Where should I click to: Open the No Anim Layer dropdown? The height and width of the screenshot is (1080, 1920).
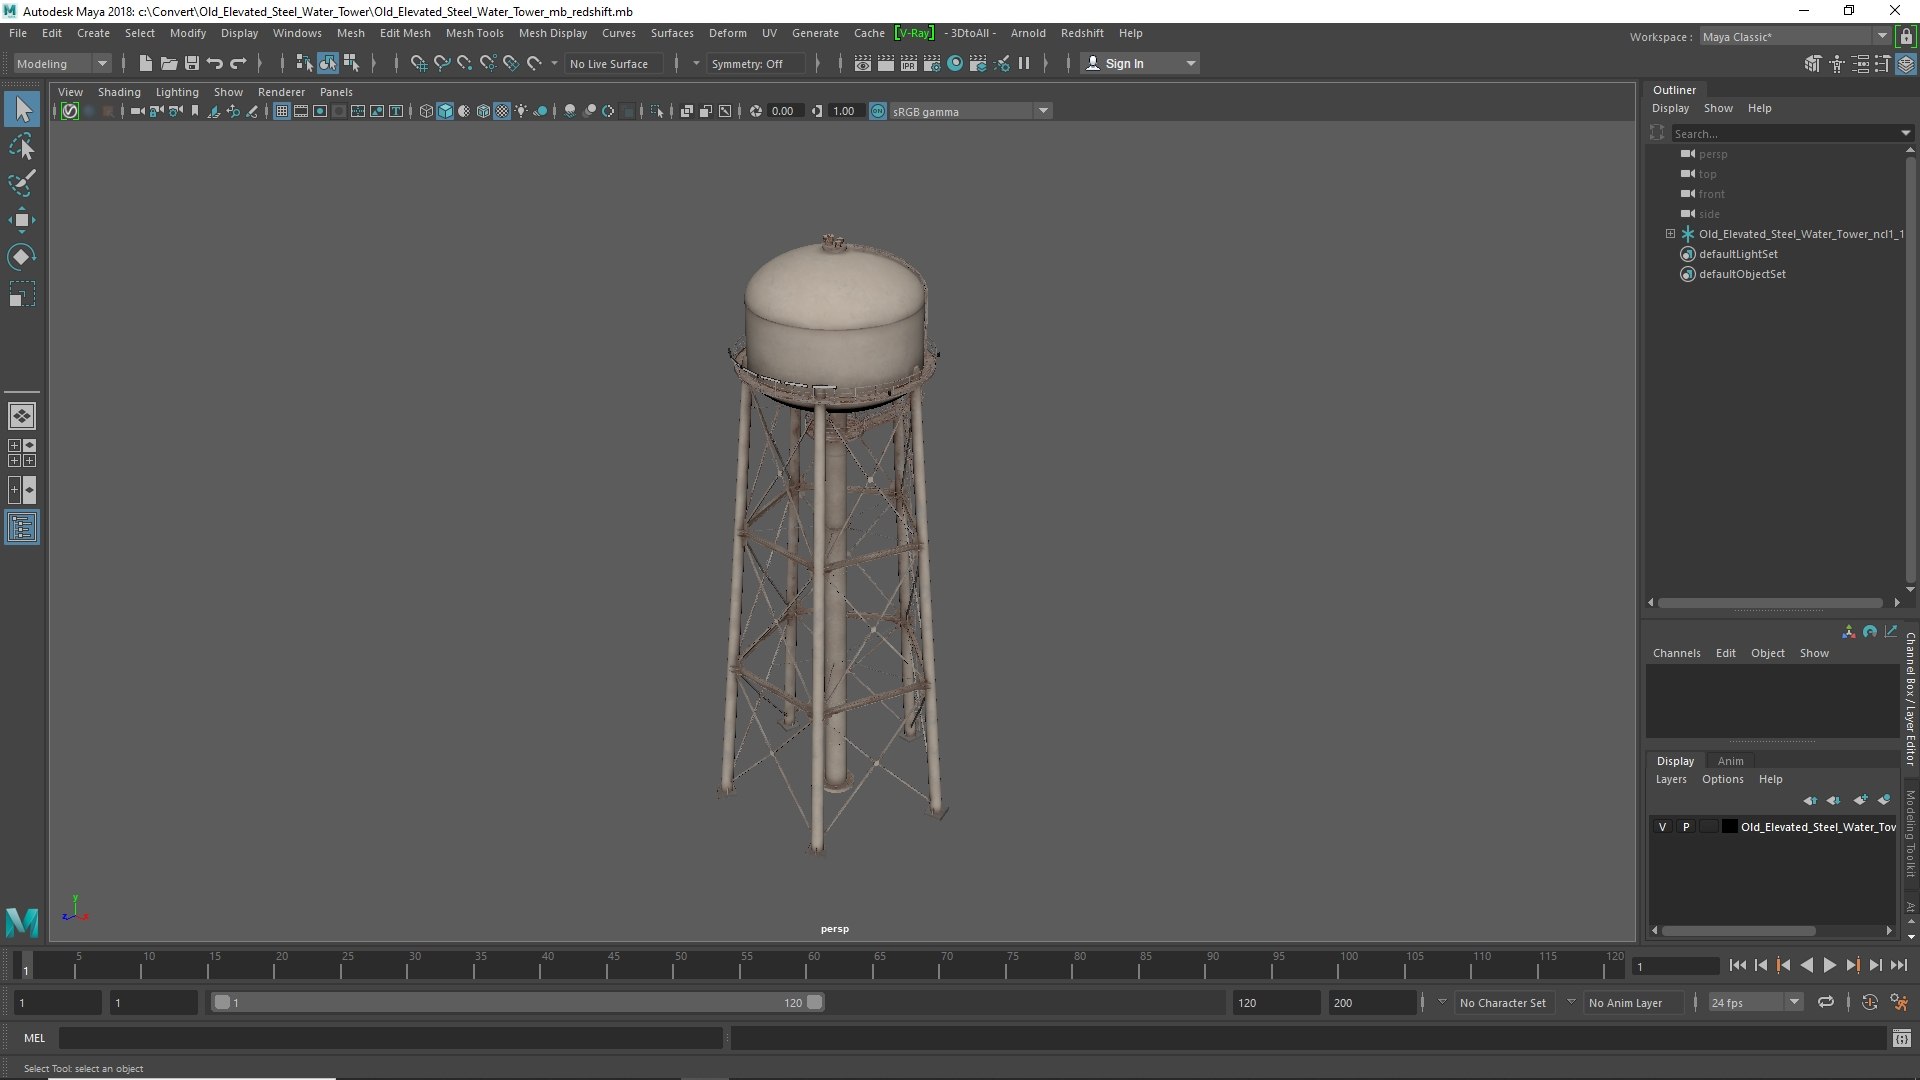click(x=1634, y=1002)
